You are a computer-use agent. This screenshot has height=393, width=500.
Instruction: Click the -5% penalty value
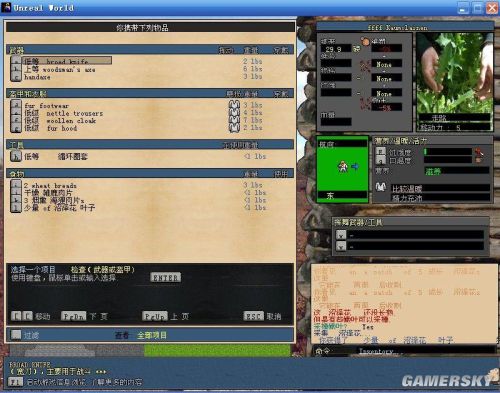[x=386, y=107]
